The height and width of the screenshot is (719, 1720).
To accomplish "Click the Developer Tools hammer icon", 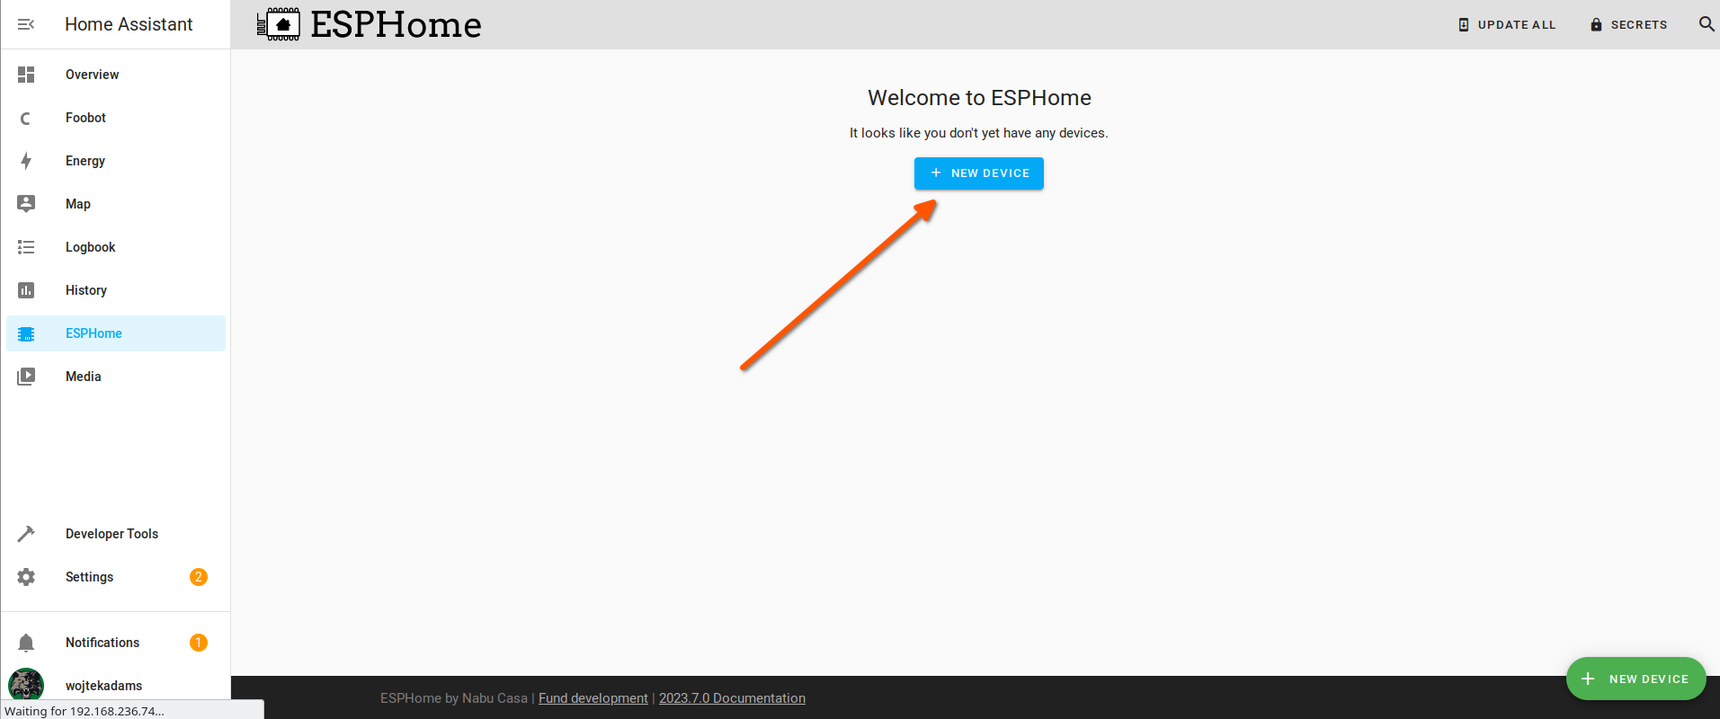I will coord(26,534).
